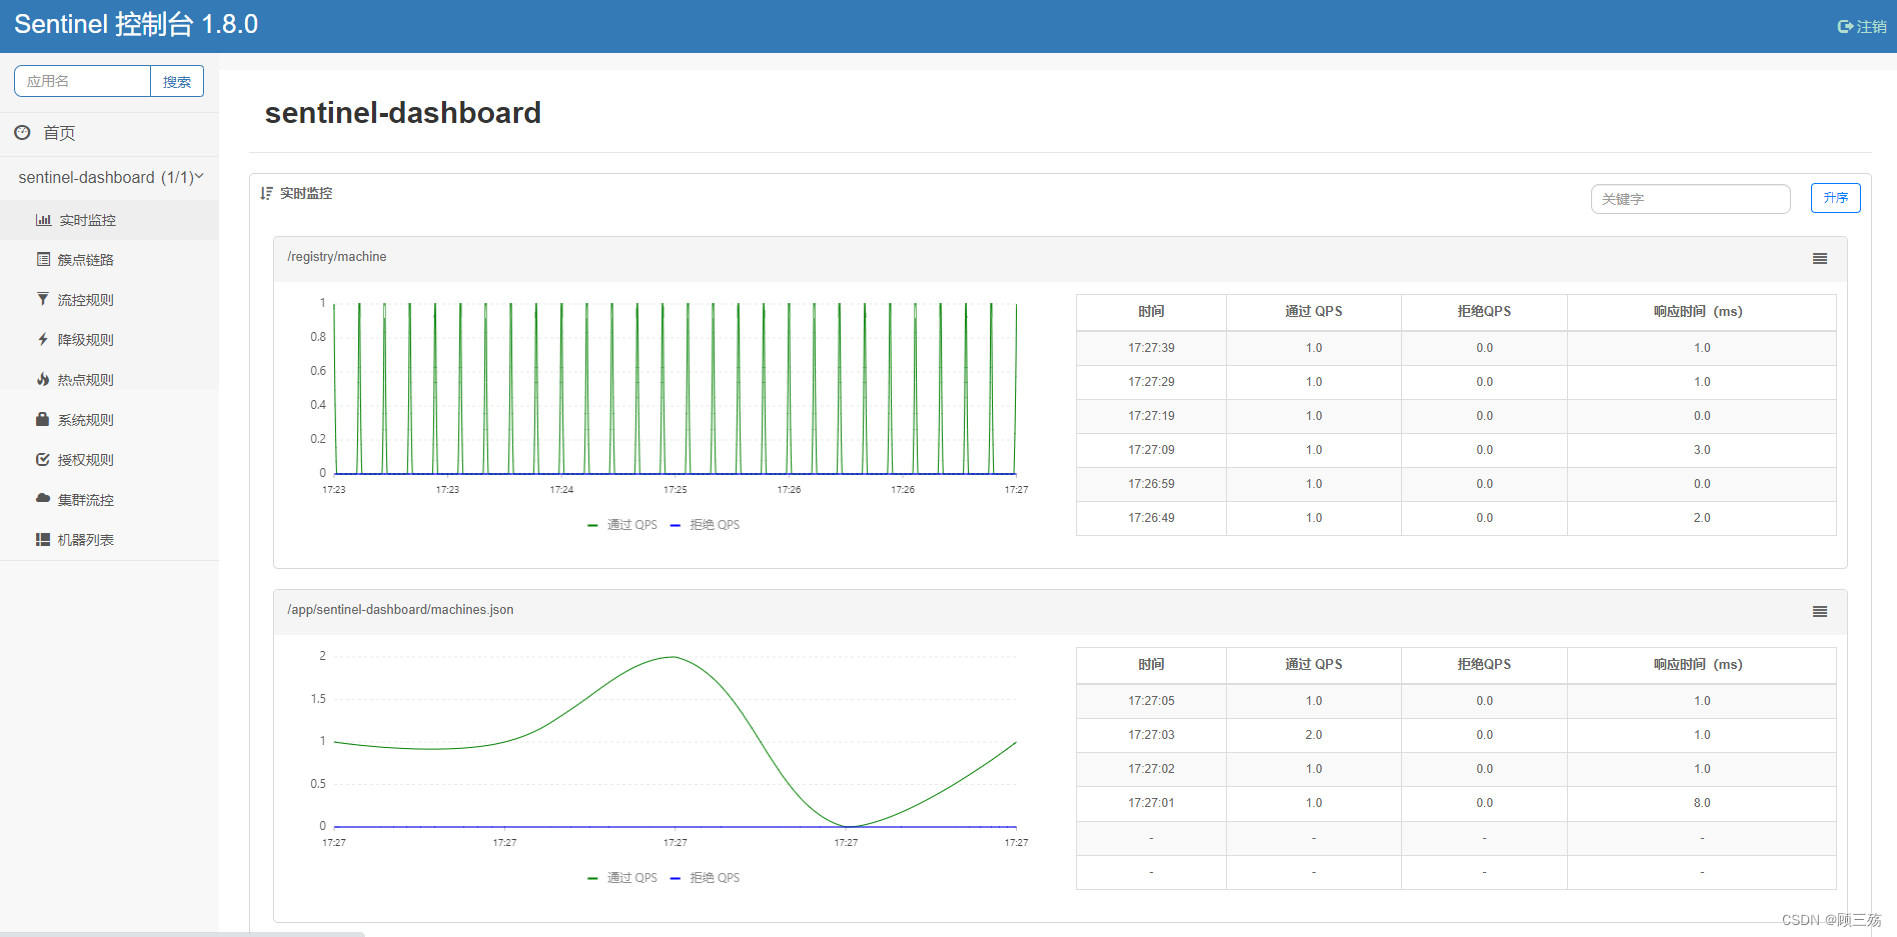
Task: Click the sort icon beside 实时监控 heading
Action: (267, 193)
